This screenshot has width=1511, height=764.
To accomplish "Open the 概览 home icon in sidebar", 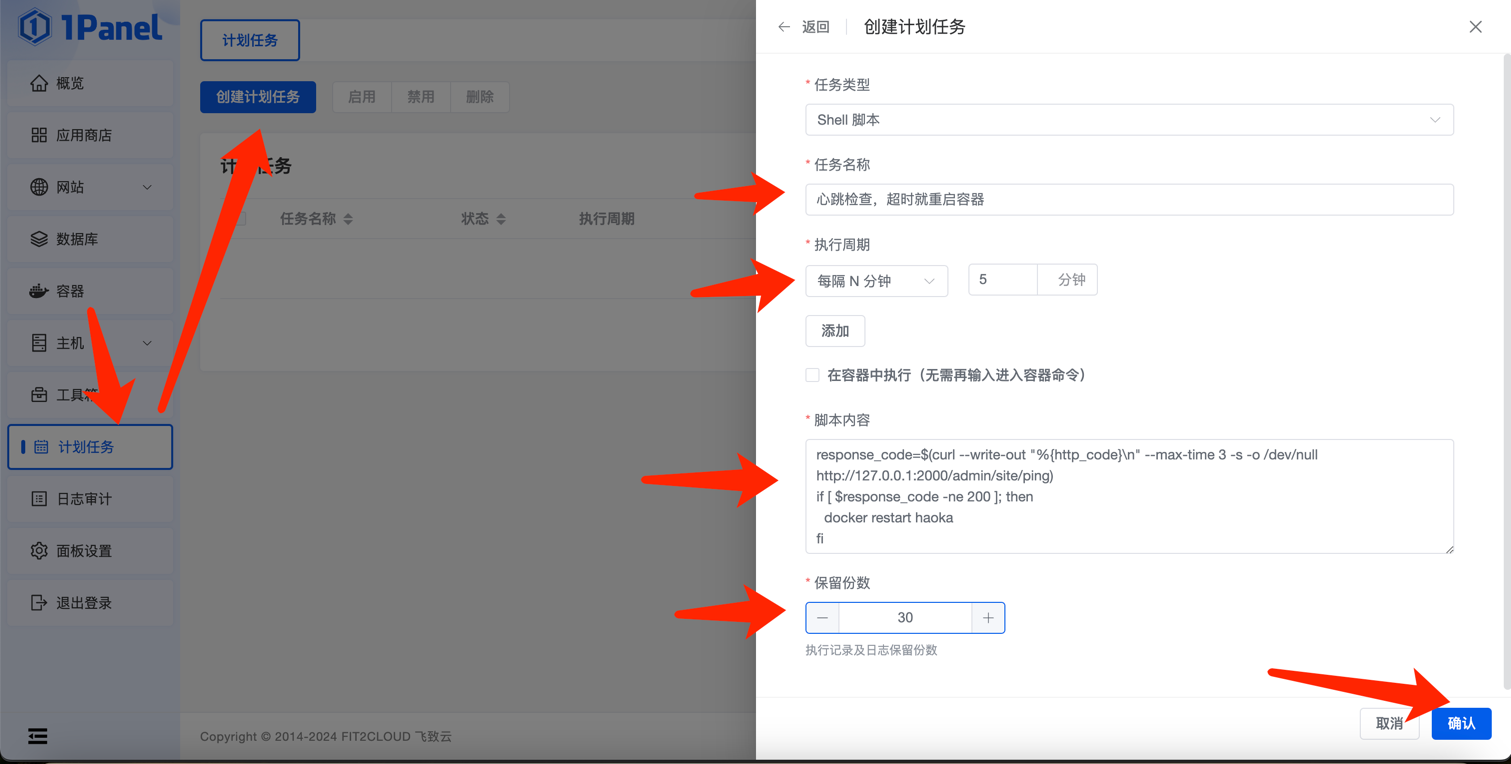I will coord(39,83).
